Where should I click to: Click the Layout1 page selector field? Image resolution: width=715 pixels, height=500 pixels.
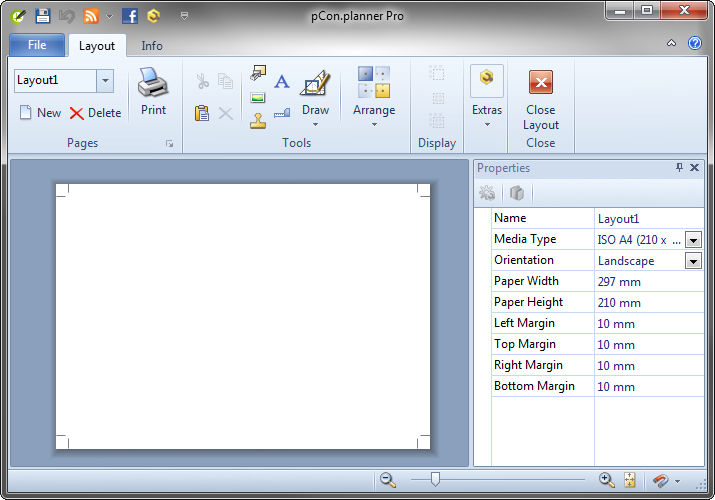[55, 81]
